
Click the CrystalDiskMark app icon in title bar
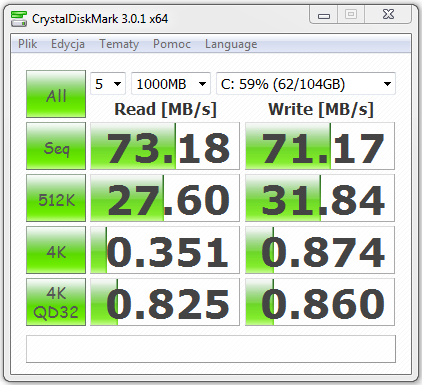pyautogui.click(x=19, y=19)
